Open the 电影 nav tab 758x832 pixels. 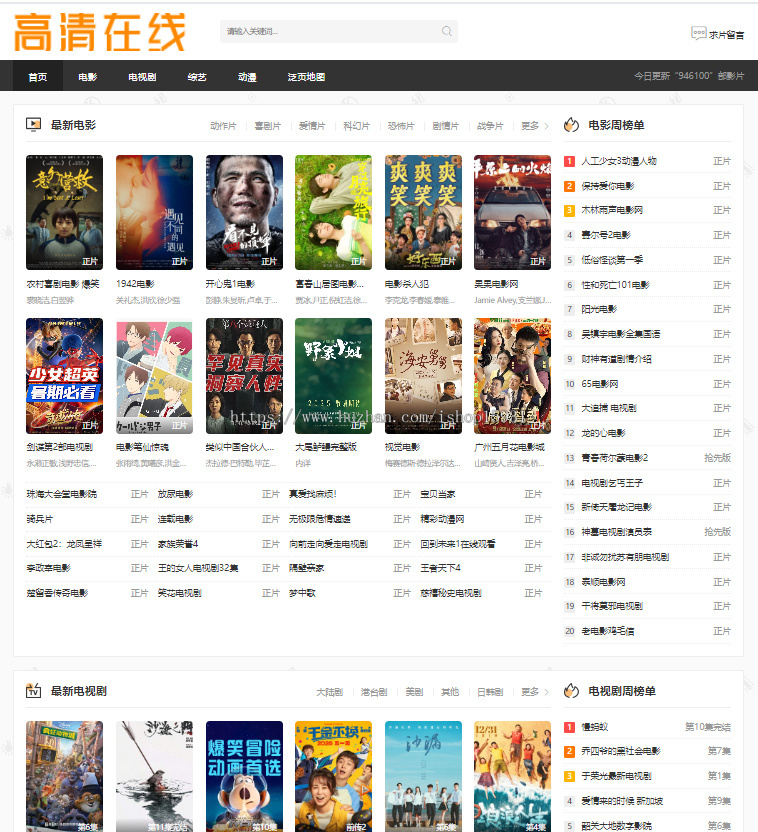(x=88, y=77)
